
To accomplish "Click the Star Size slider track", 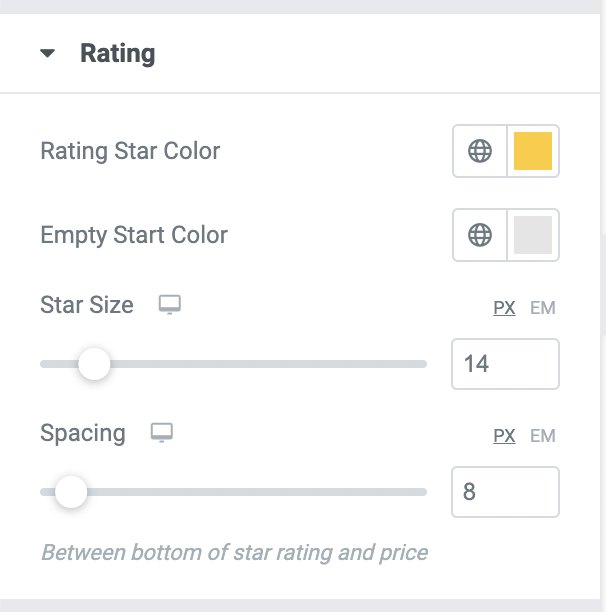I will [x=233, y=364].
